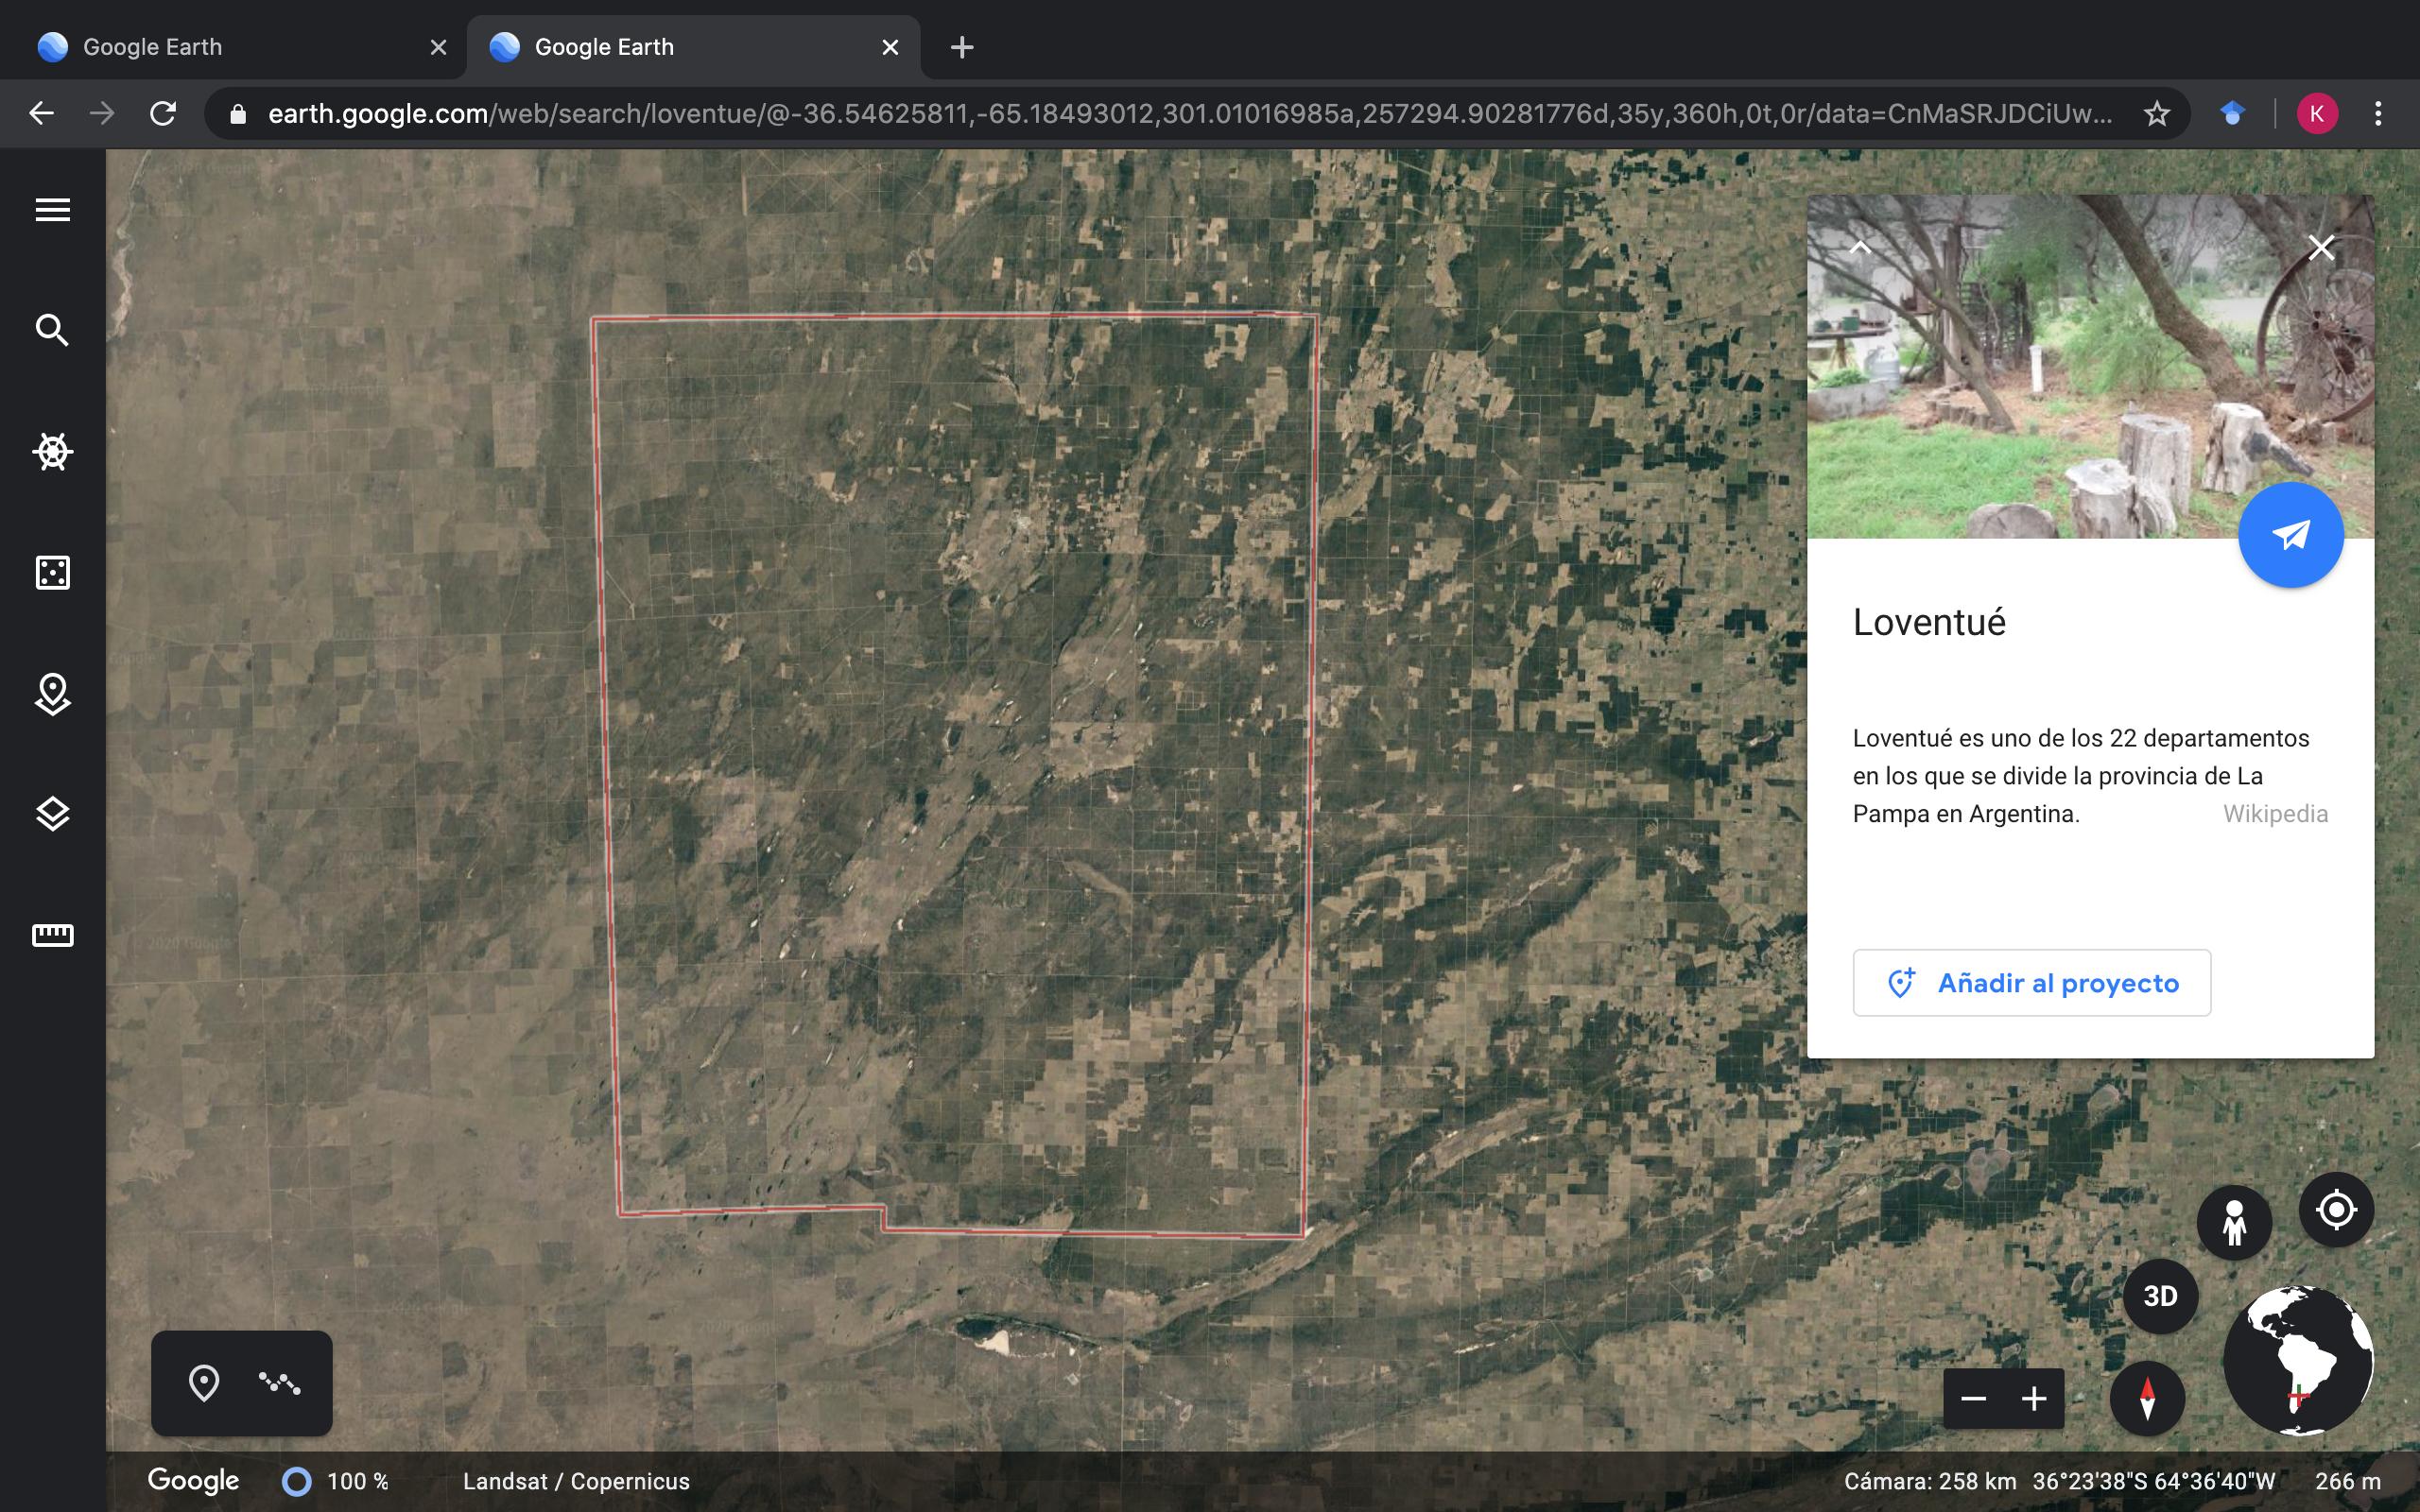Image resolution: width=2420 pixels, height=1512 pixels.
Task: Reset orientation with the compass button
Action: (x=2146, y=1398)
